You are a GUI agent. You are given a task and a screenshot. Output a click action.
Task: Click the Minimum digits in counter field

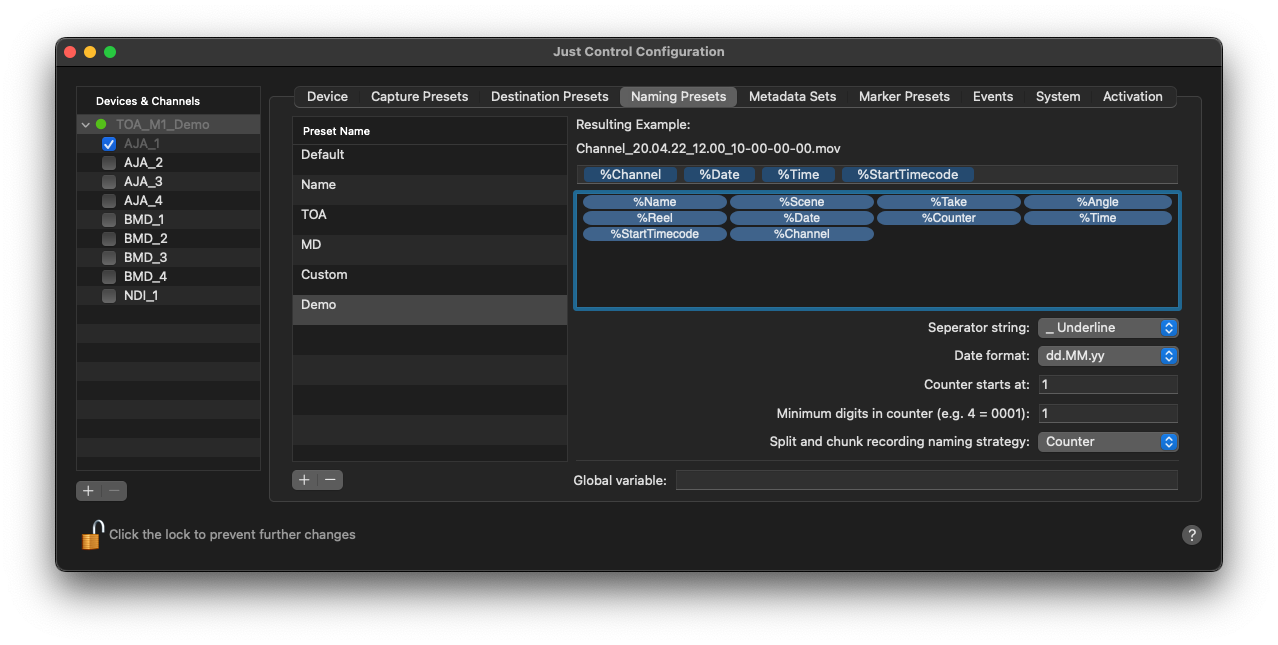pos(1108,414)
